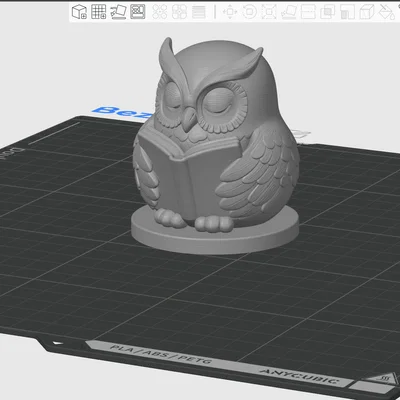Click the Variable layer height icon
400x400 pixels.
coord(199,12)
